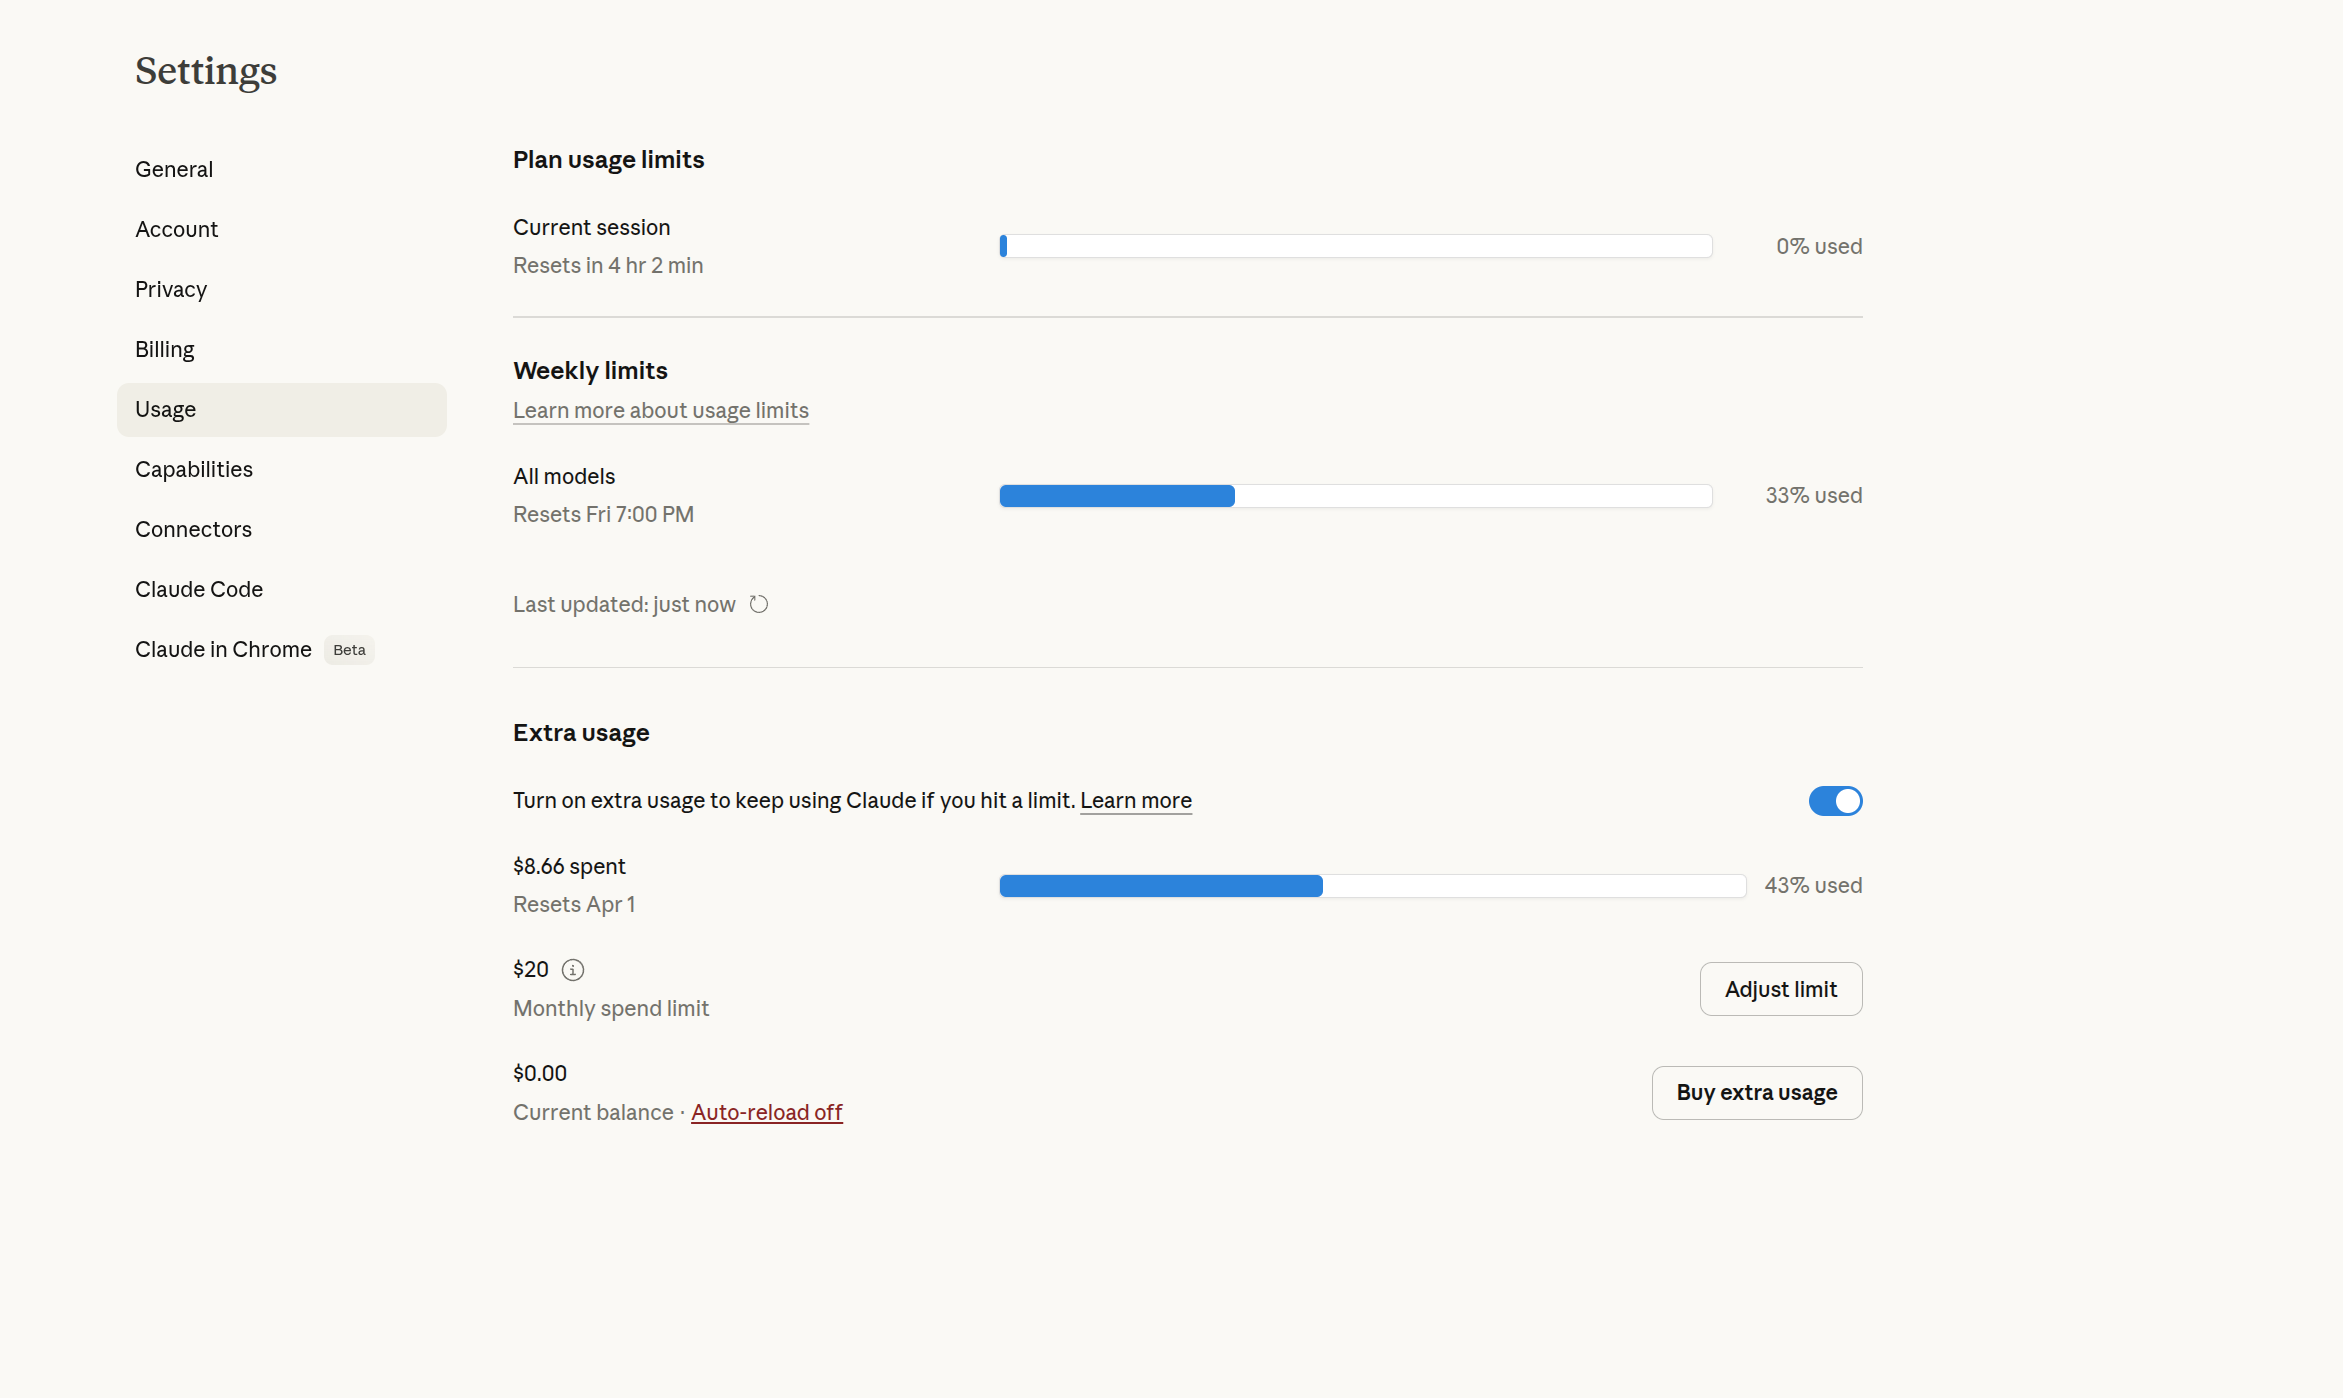Screen dimensions: 2343x1398
Task: Go to the Account settings page
Action: tap(176, 229)
